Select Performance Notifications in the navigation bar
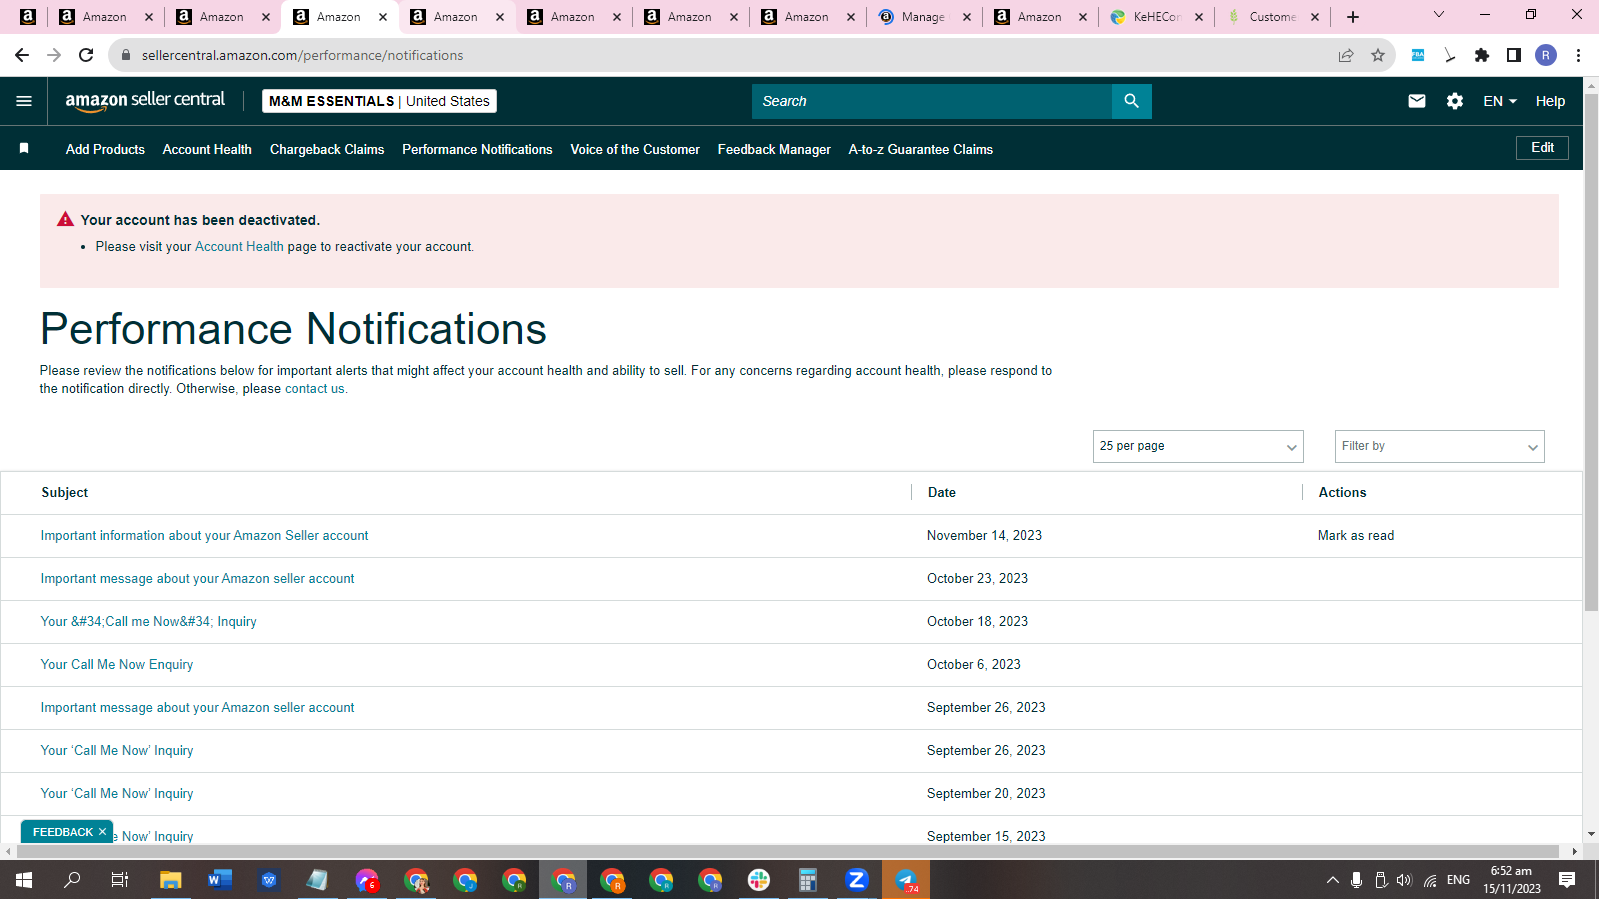The height and width of the screenshot is (899, 1599). pos(477,149)
